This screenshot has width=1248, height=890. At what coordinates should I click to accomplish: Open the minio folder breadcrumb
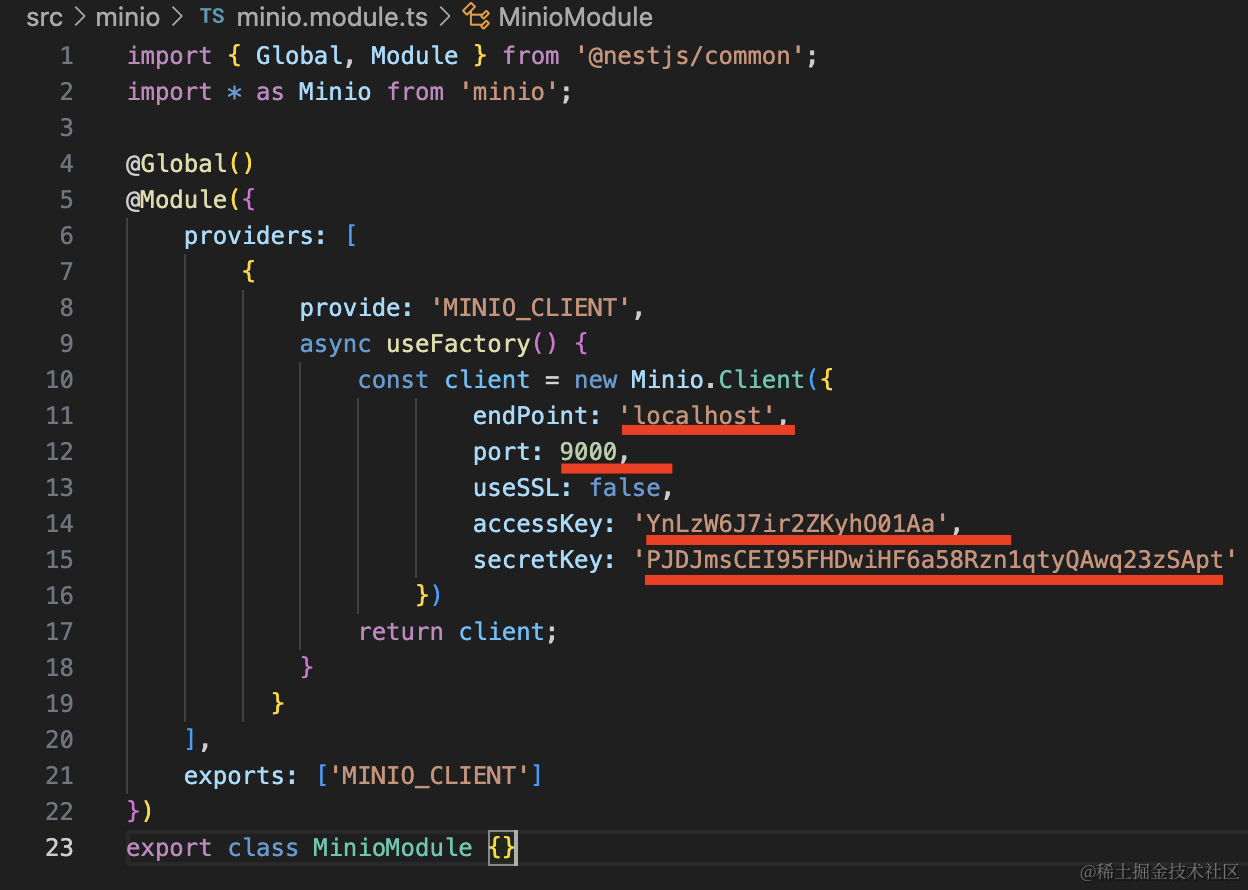[127, 18]
